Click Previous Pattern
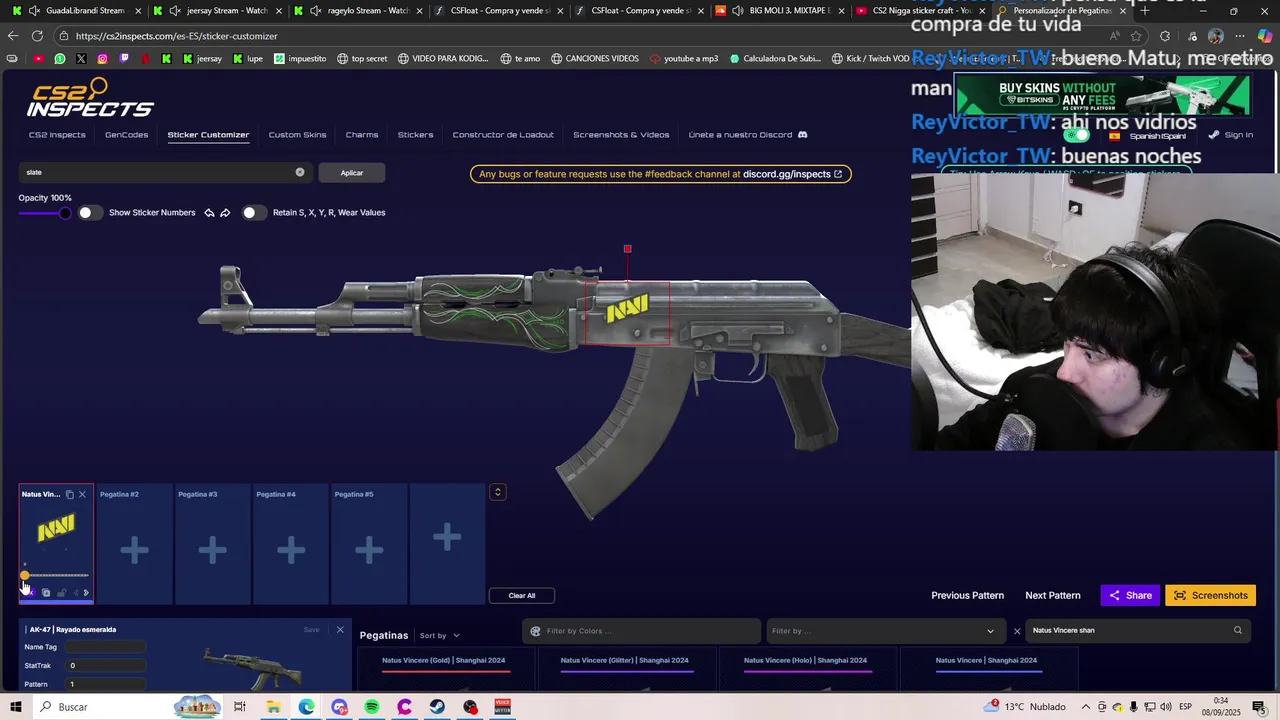 click(967, 596)
